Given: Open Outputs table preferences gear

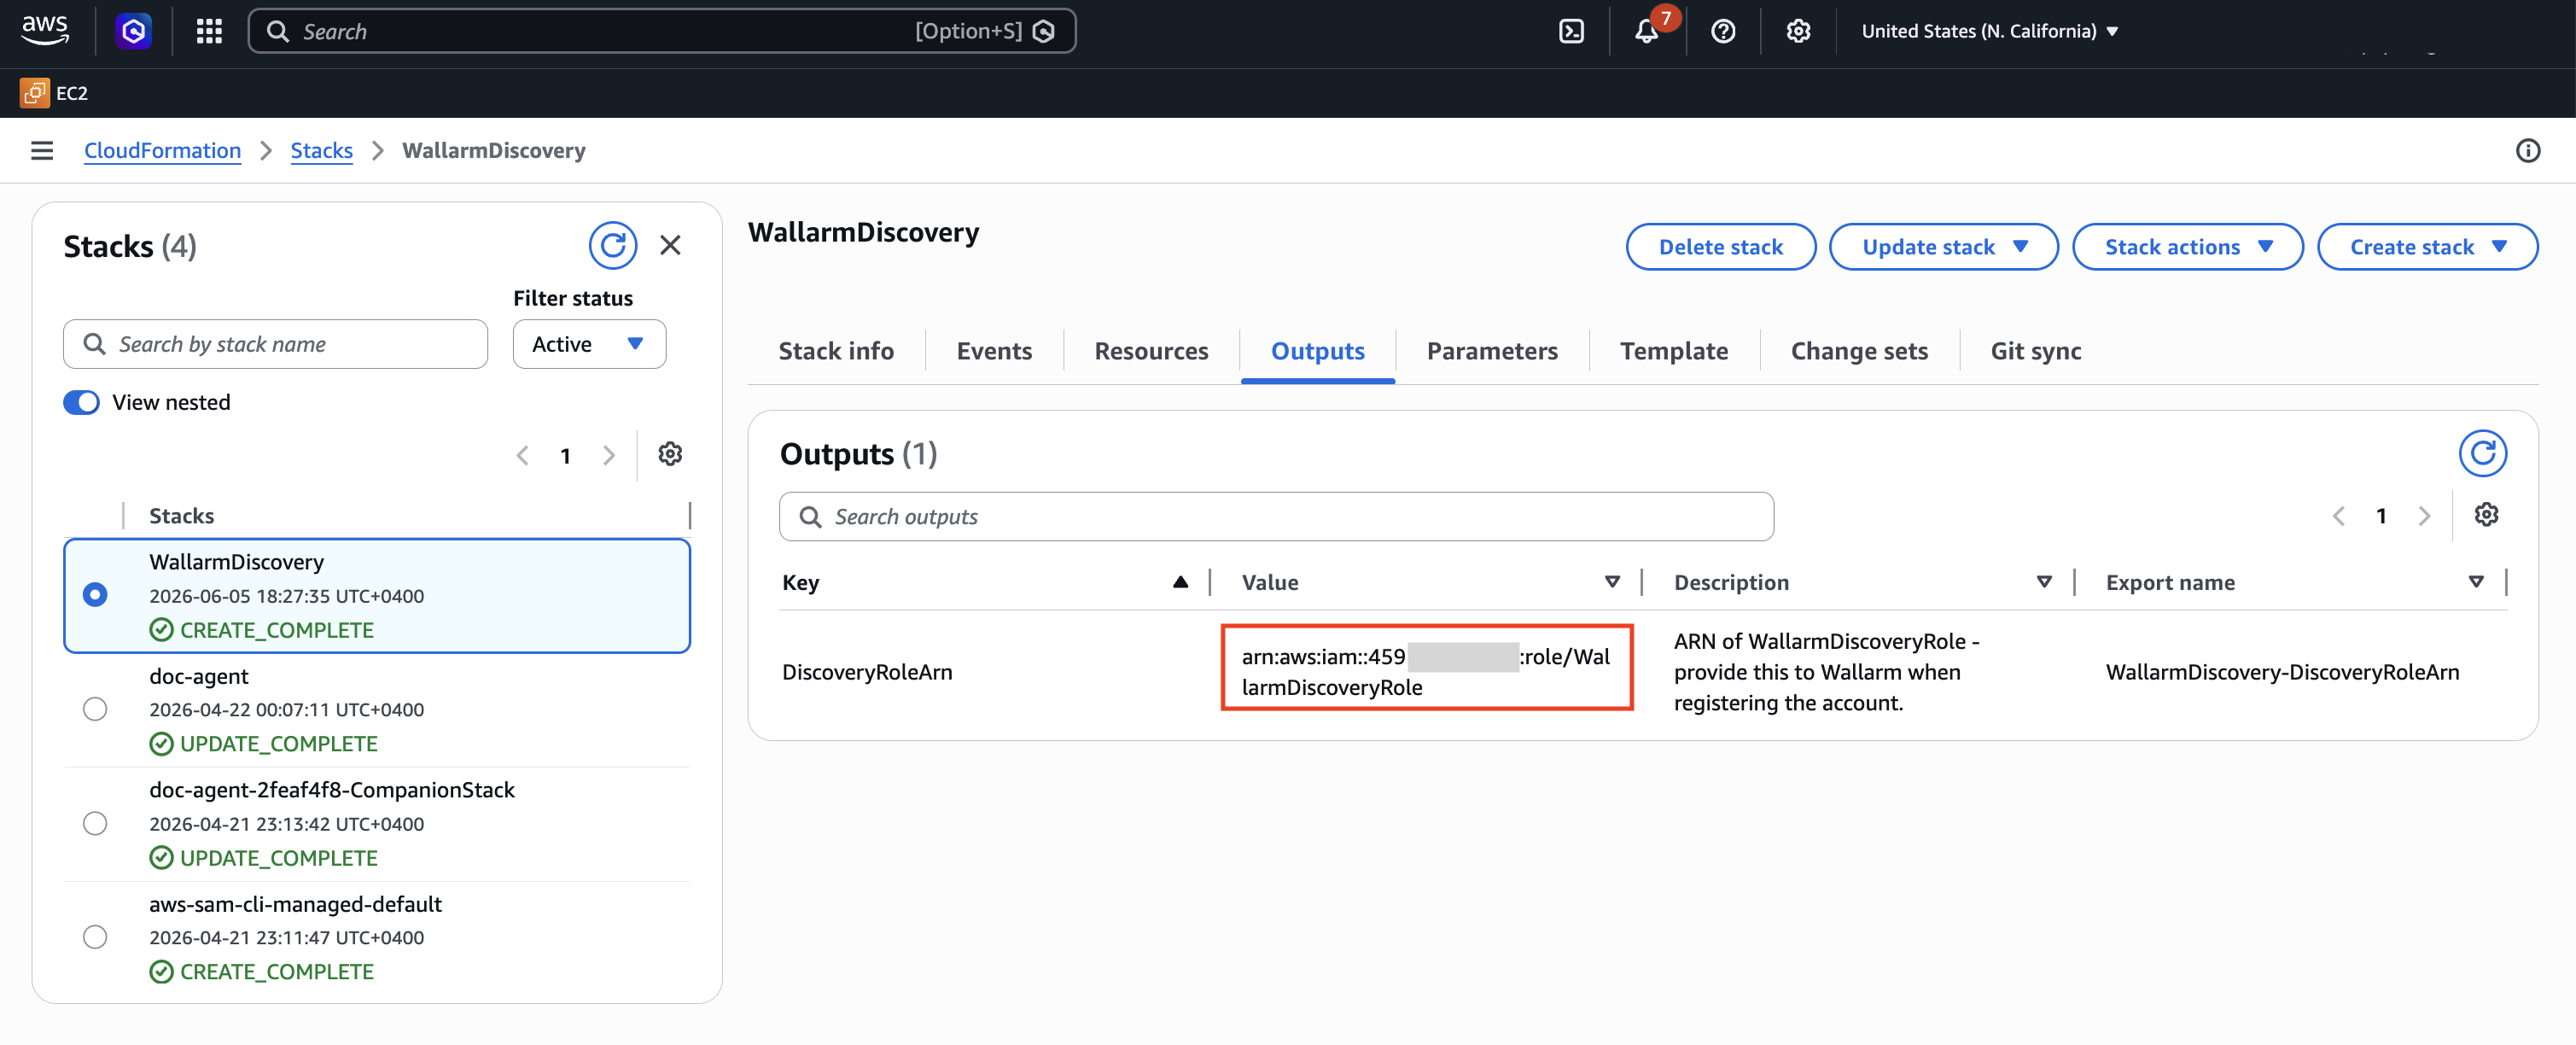Looking at the screenshot, I should coord(2486,515).
